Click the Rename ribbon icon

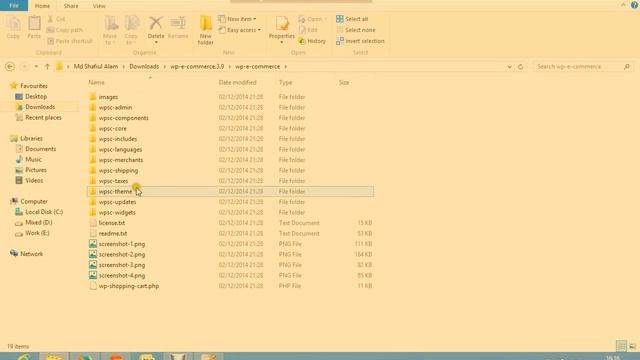pos(178,27)
